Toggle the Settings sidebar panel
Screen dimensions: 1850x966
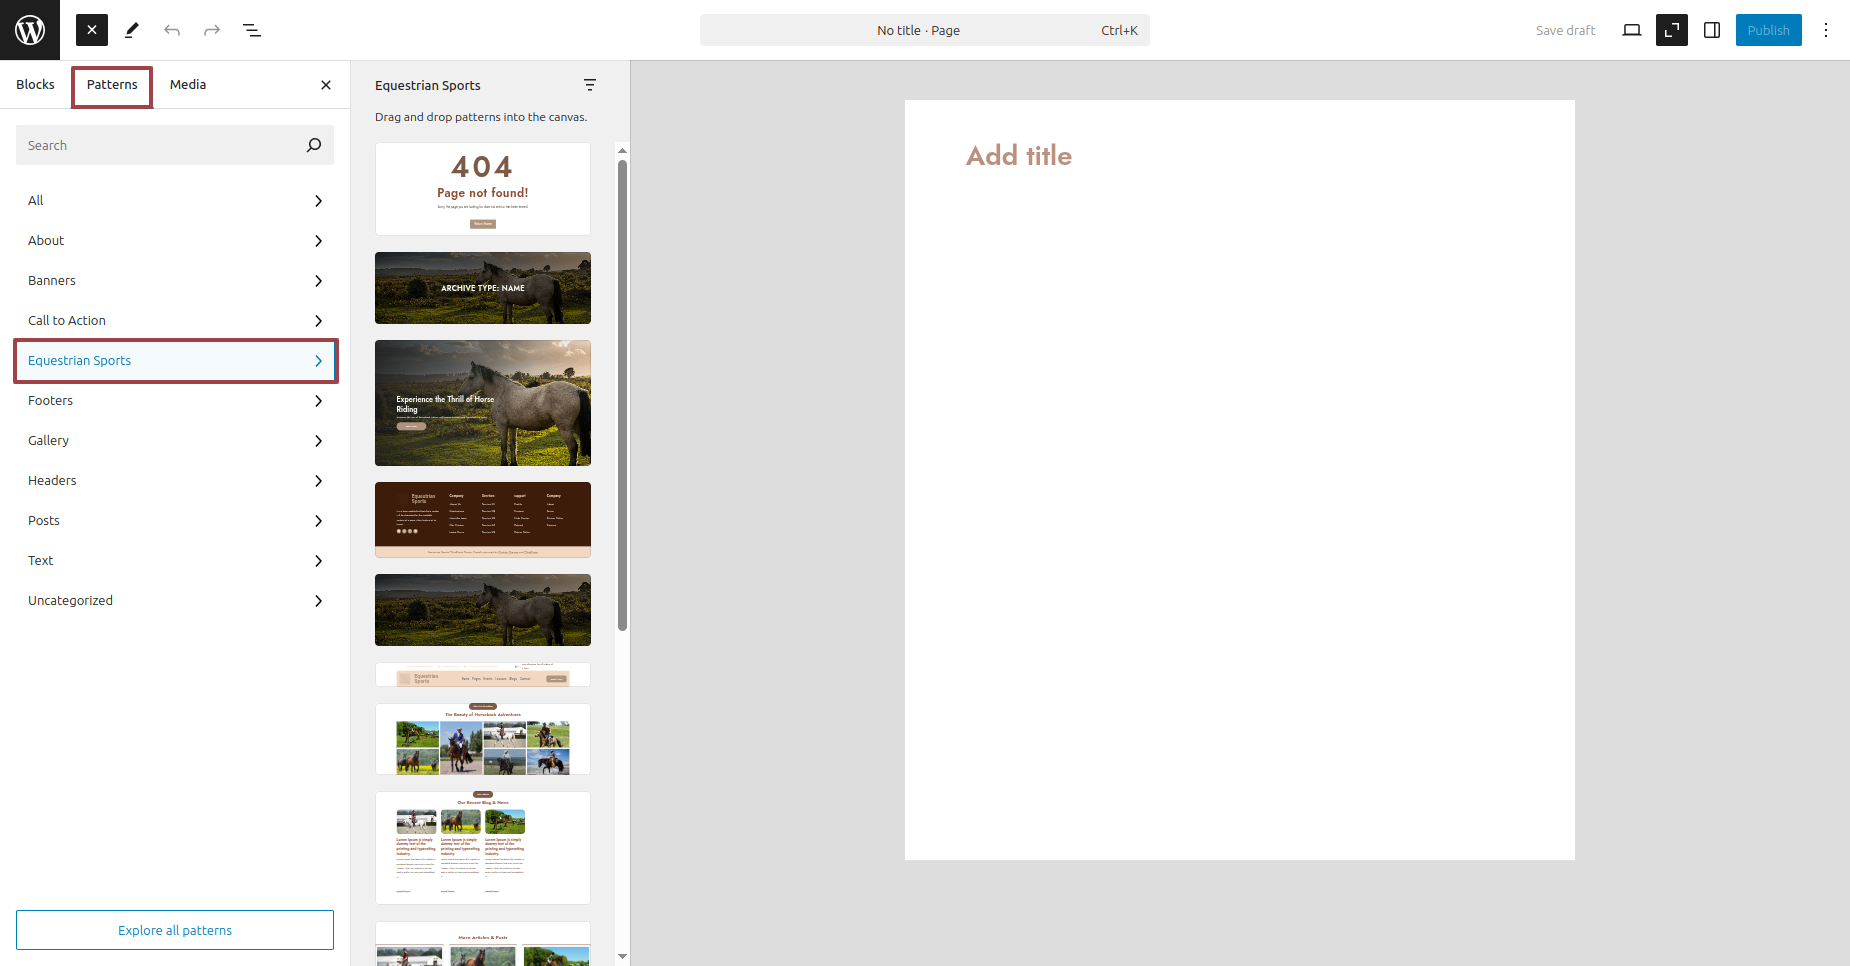(x=1712, y=30)
